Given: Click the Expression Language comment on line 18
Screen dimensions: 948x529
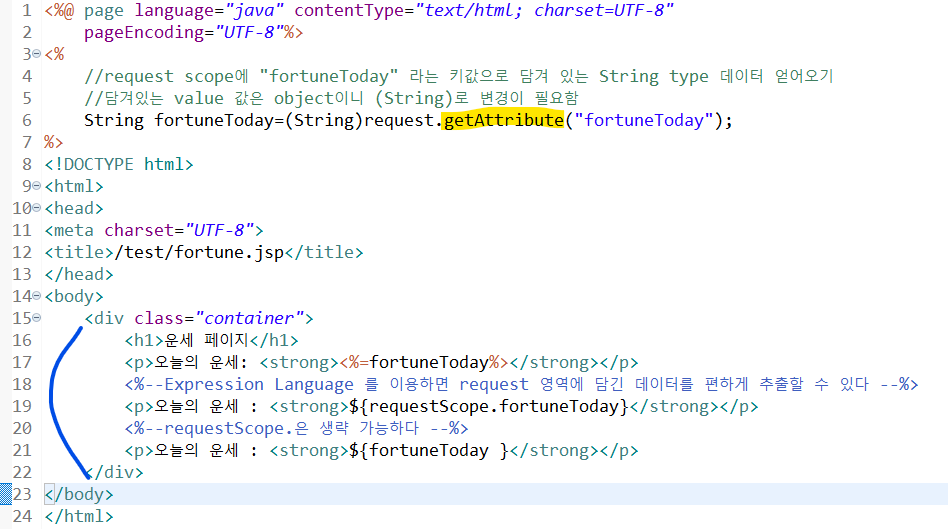Looking at the screenshot, I should (521, 385).
